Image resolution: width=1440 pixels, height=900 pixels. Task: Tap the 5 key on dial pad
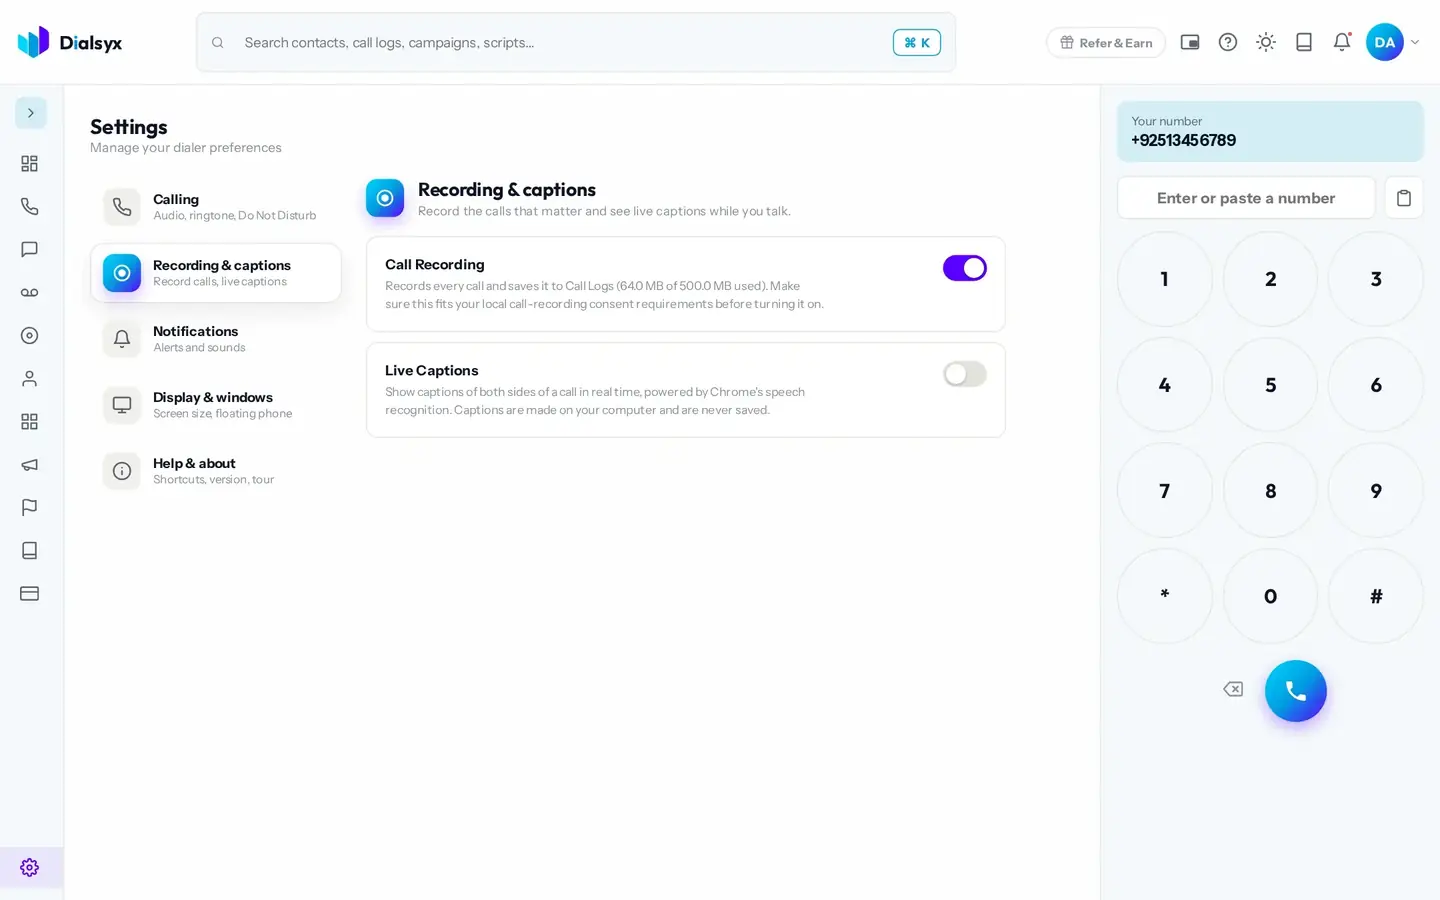coord(1271,385)
